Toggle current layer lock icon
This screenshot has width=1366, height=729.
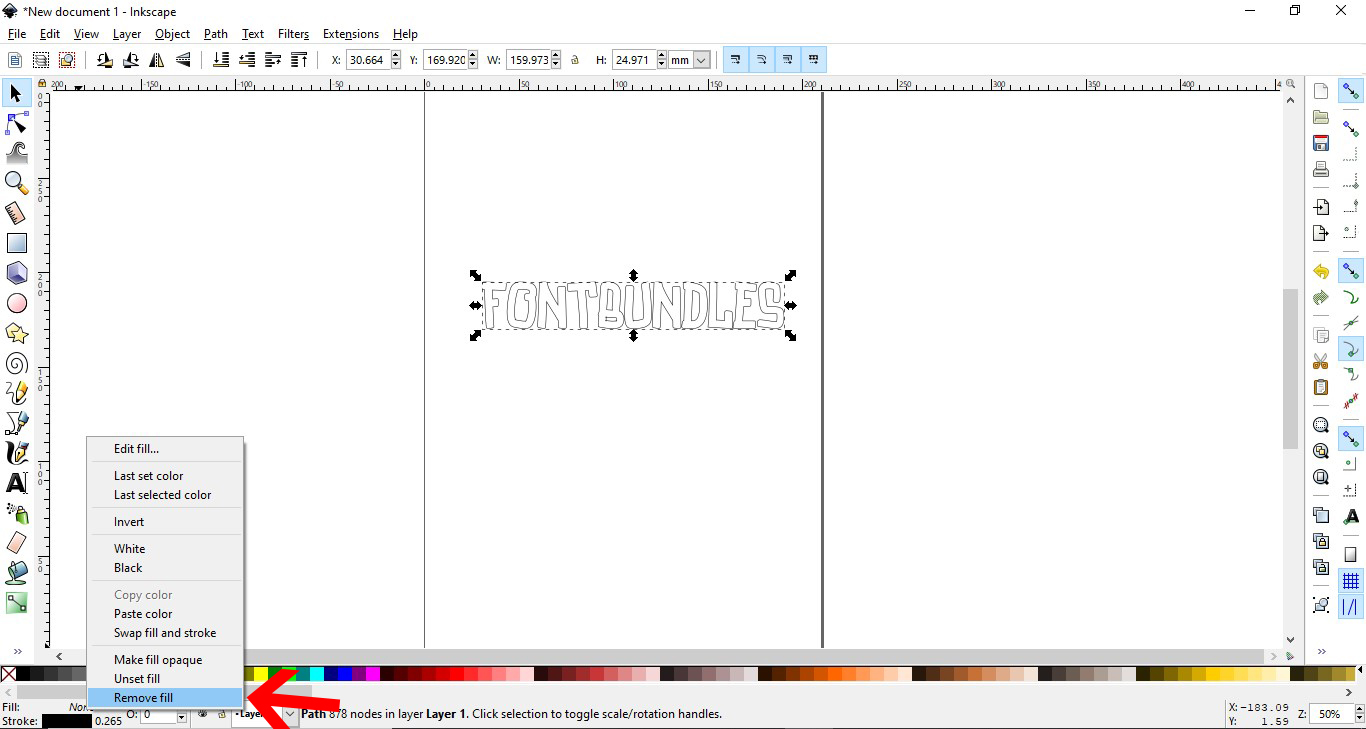(221, 715)
